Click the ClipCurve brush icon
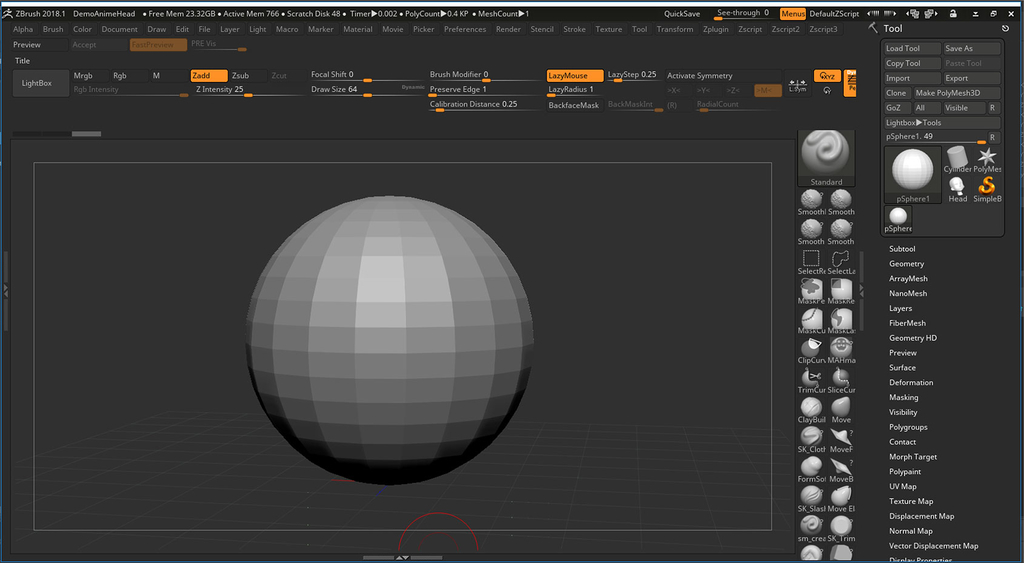 pos(811,348)
